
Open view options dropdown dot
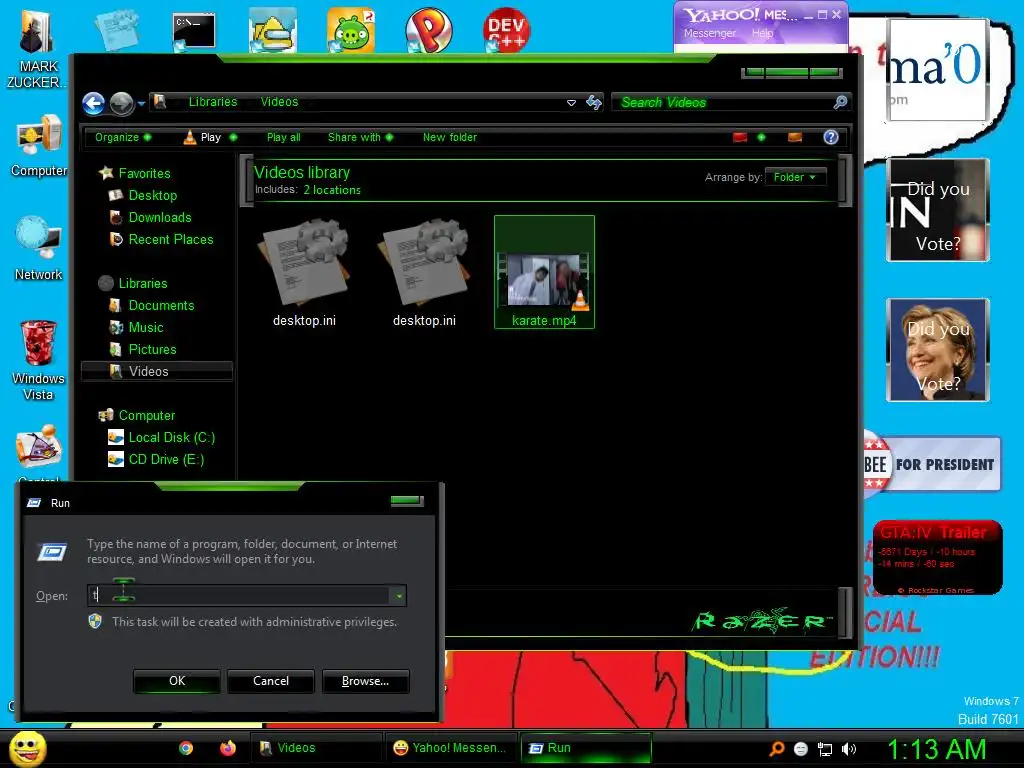point(761,137)
